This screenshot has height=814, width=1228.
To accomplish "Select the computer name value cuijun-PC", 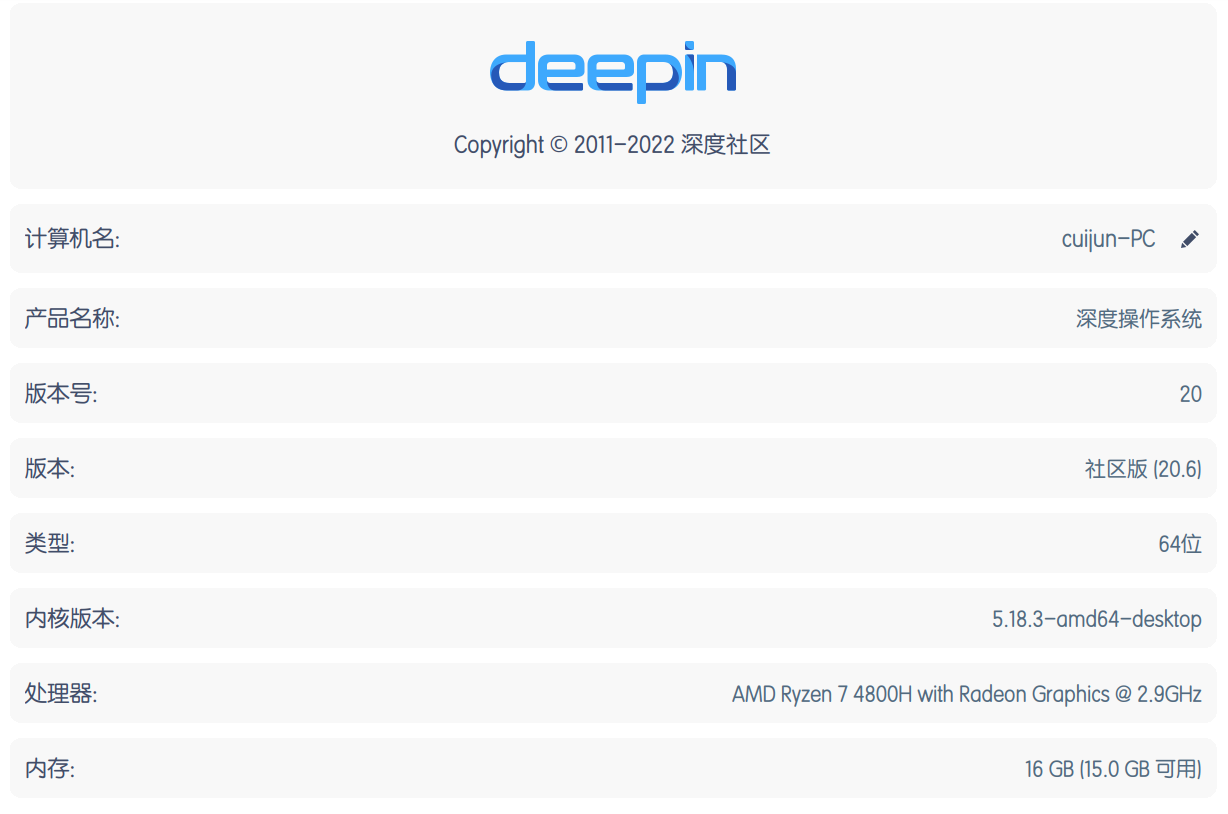I will tap(1108, 239).
